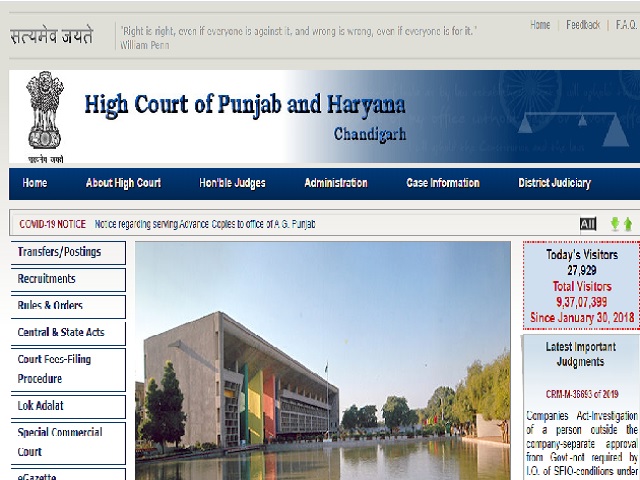Screen dimensions: 640x480
Task: Open Court Fees-Filing Procedure link
Action: pyautogui.click(x=68, y=369)
